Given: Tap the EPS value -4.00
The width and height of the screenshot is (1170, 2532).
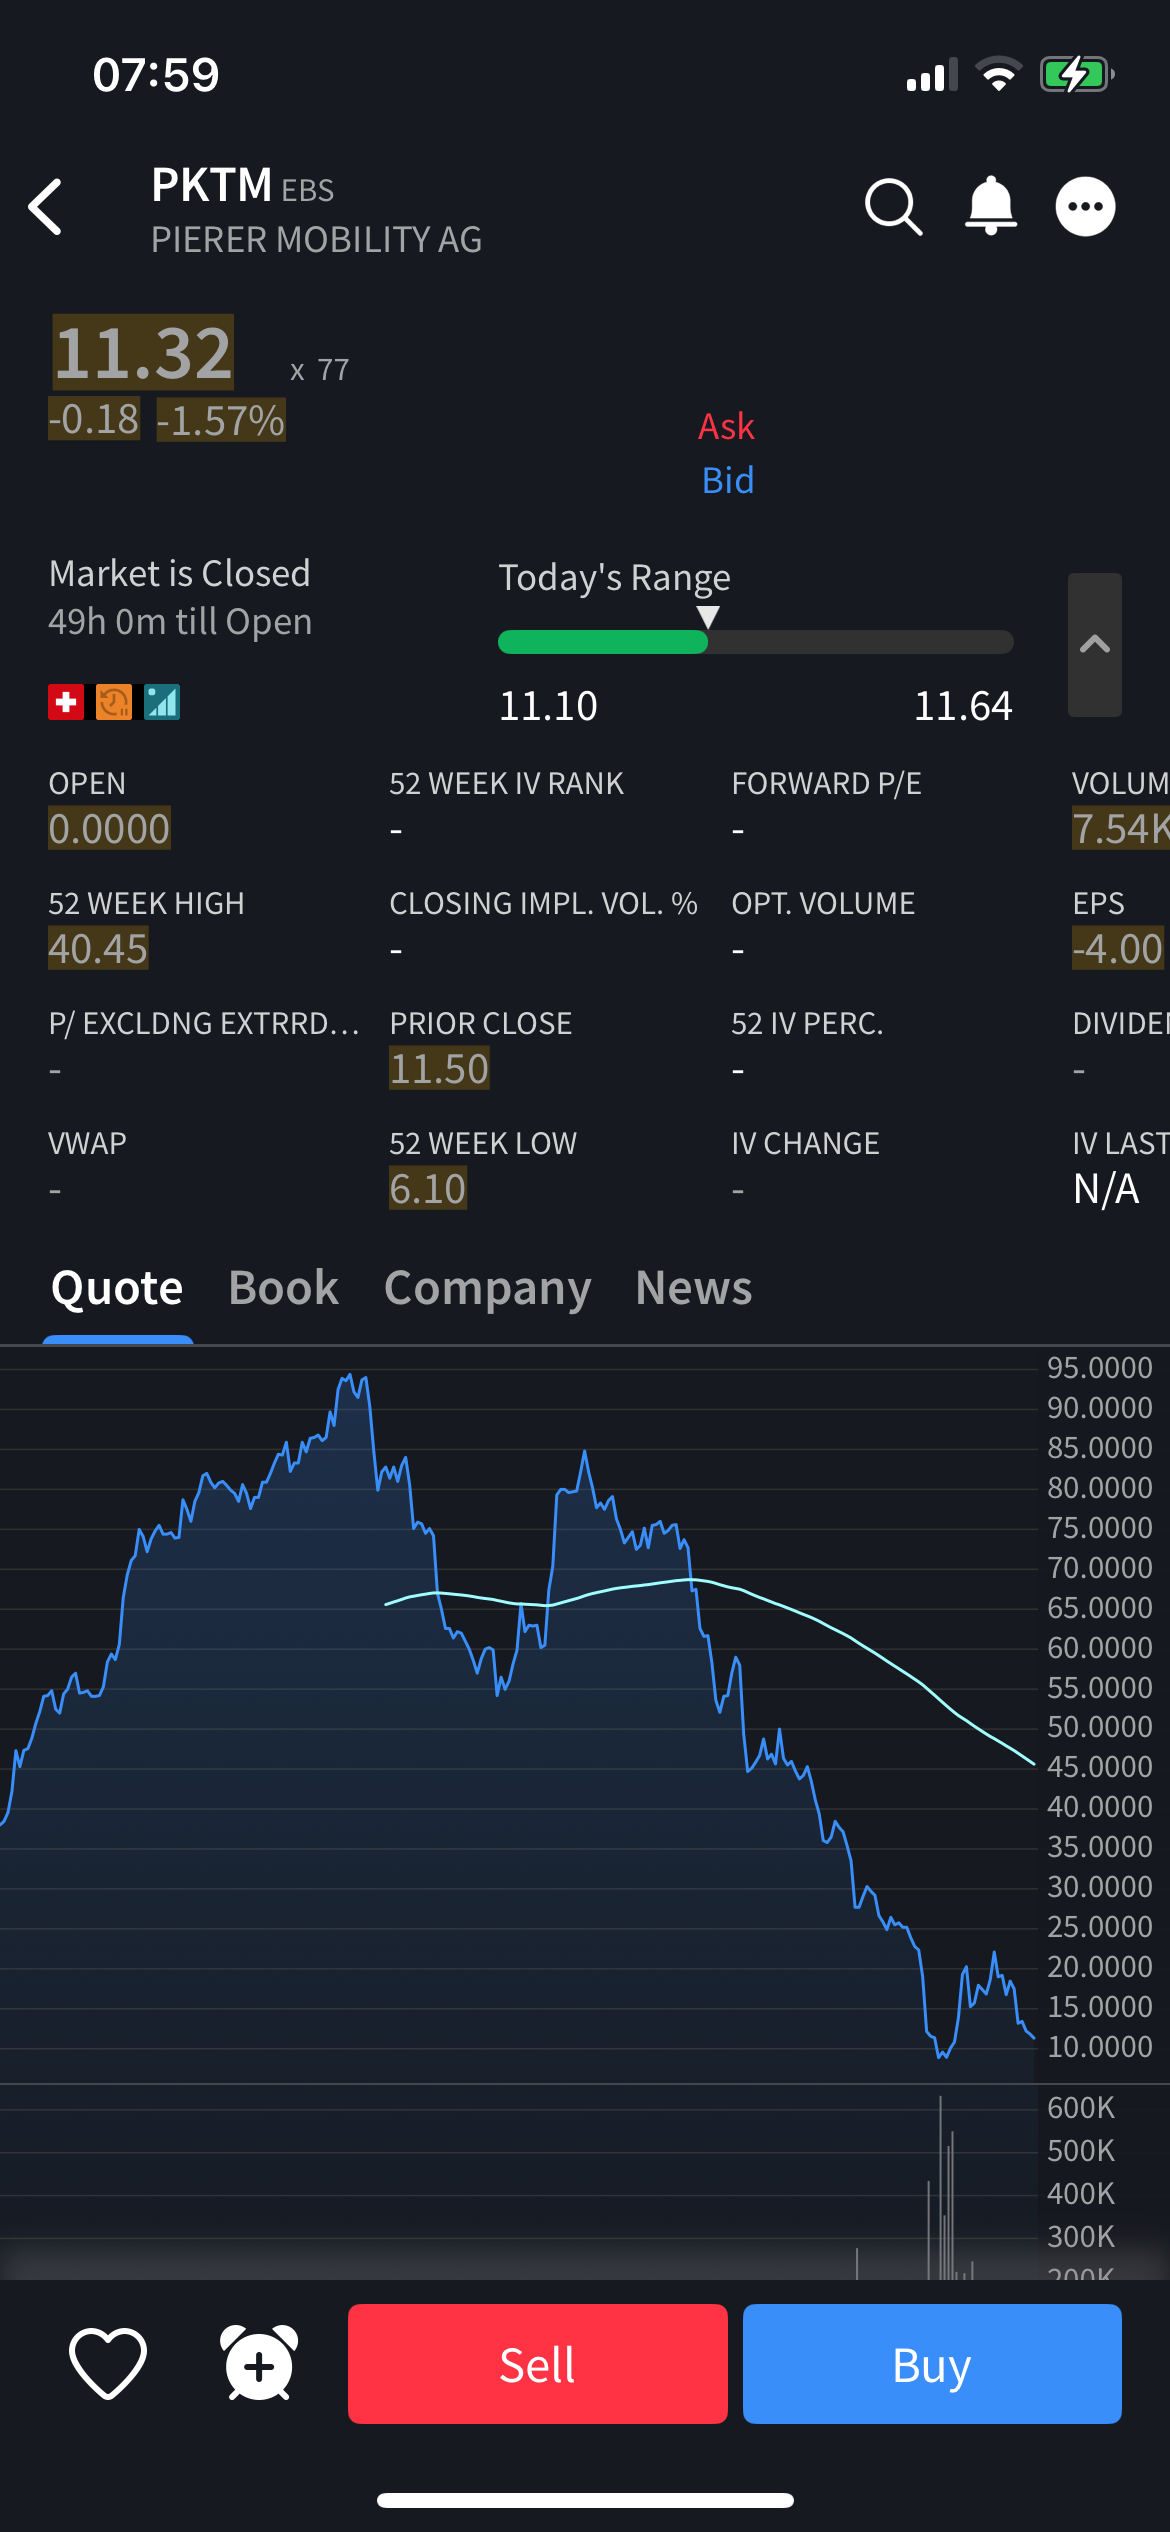Looking at the screenshot, I should pos(1117,949).
